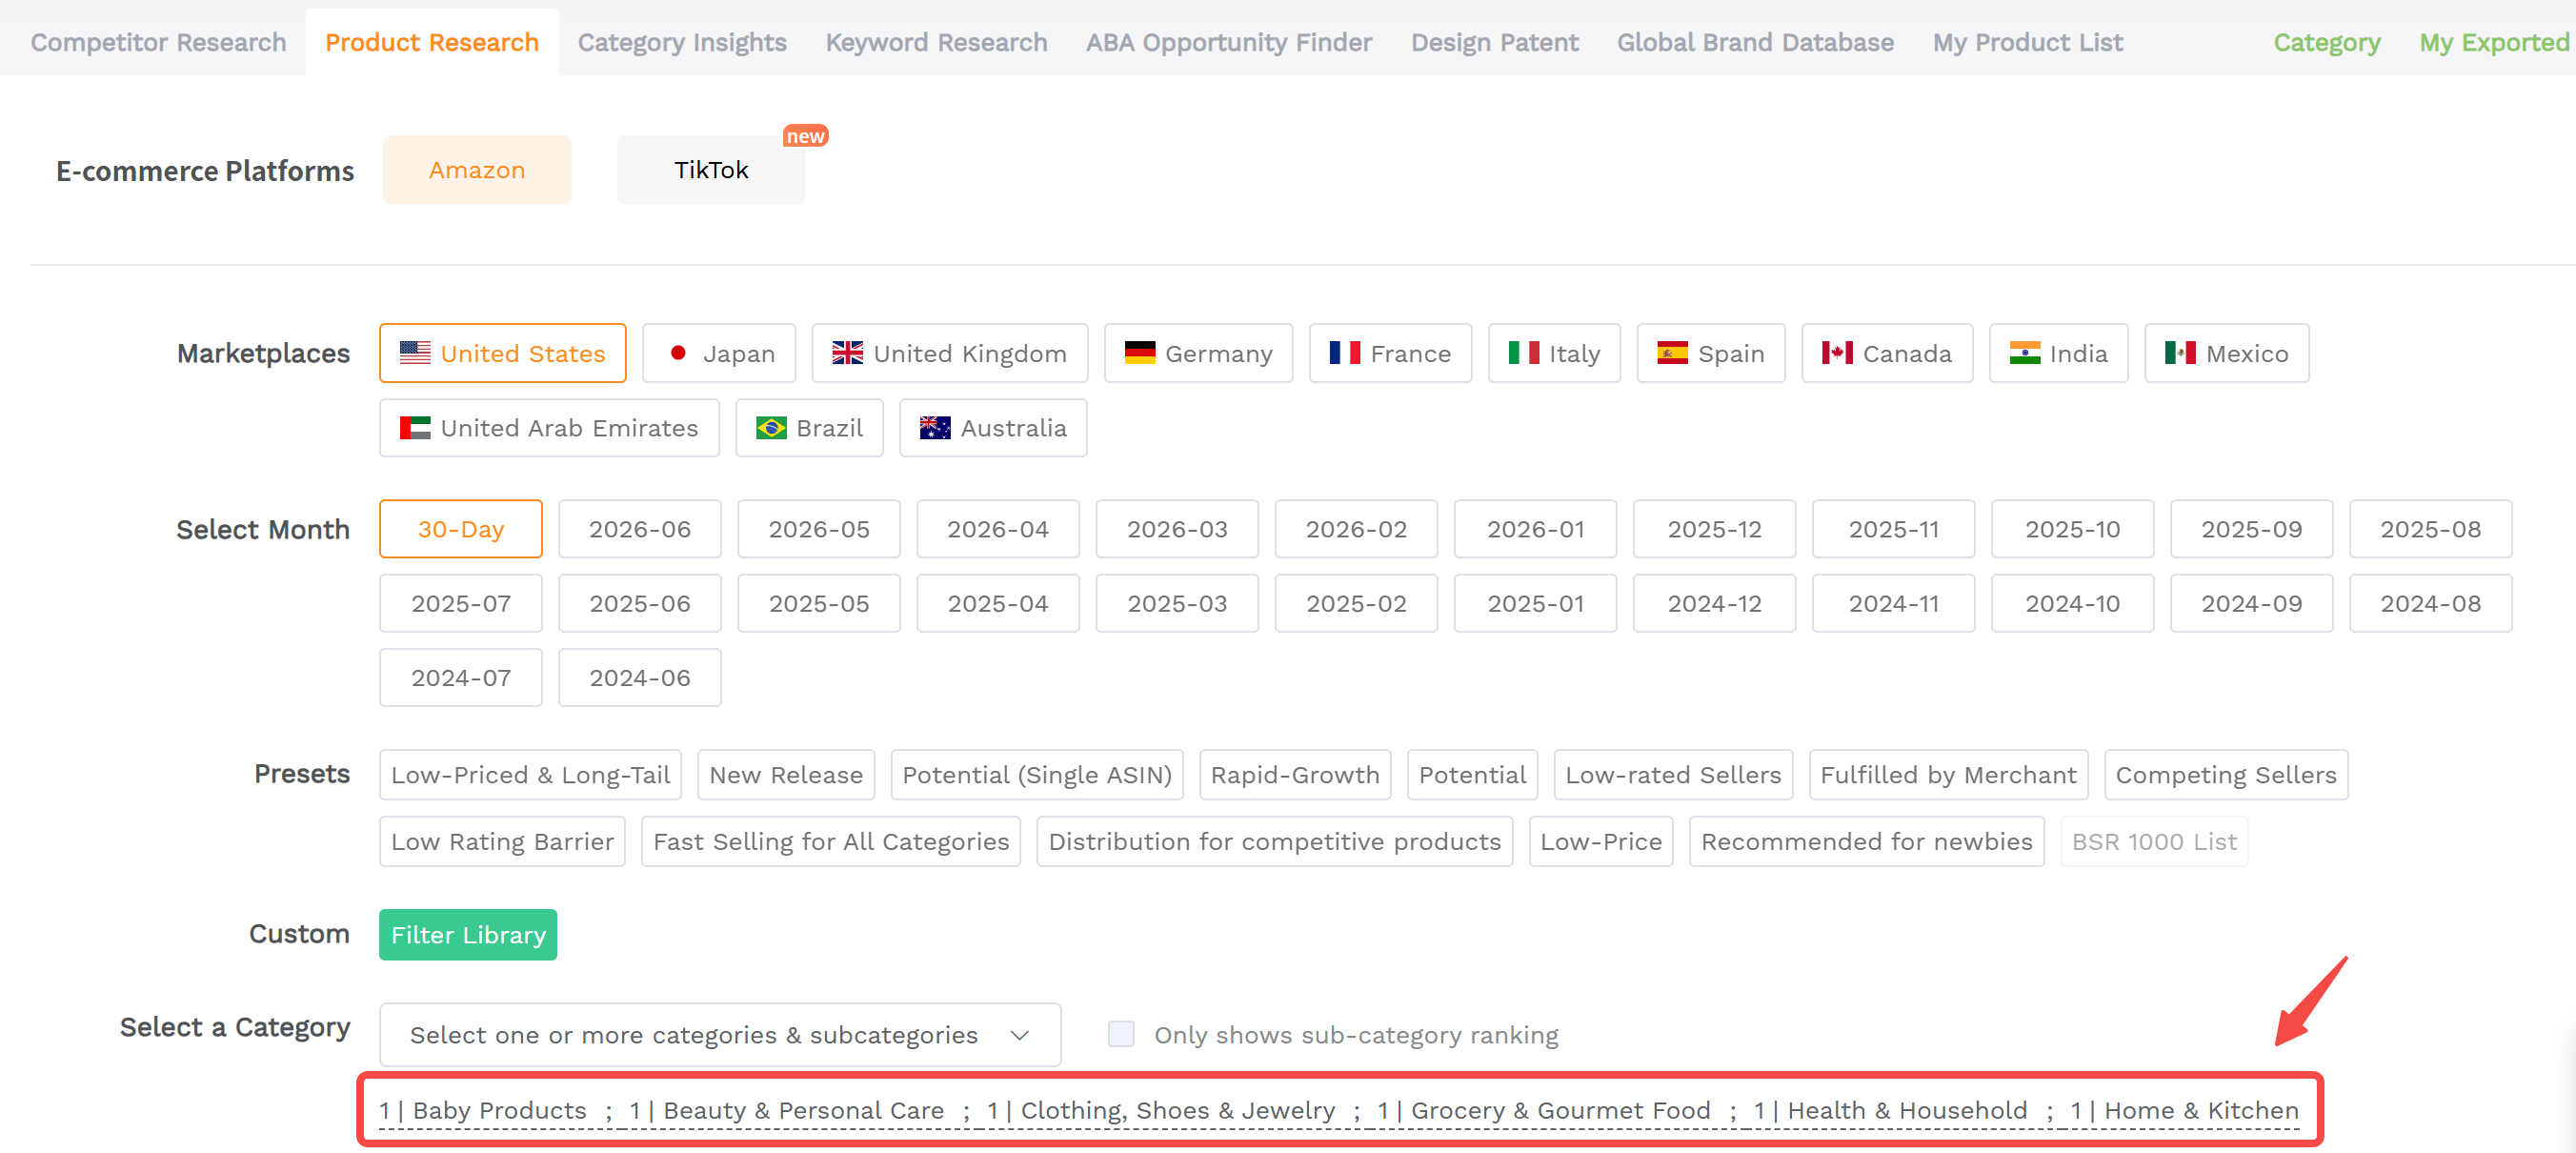
Task: Click the France flag icon
Action: tap(1345, 353)
